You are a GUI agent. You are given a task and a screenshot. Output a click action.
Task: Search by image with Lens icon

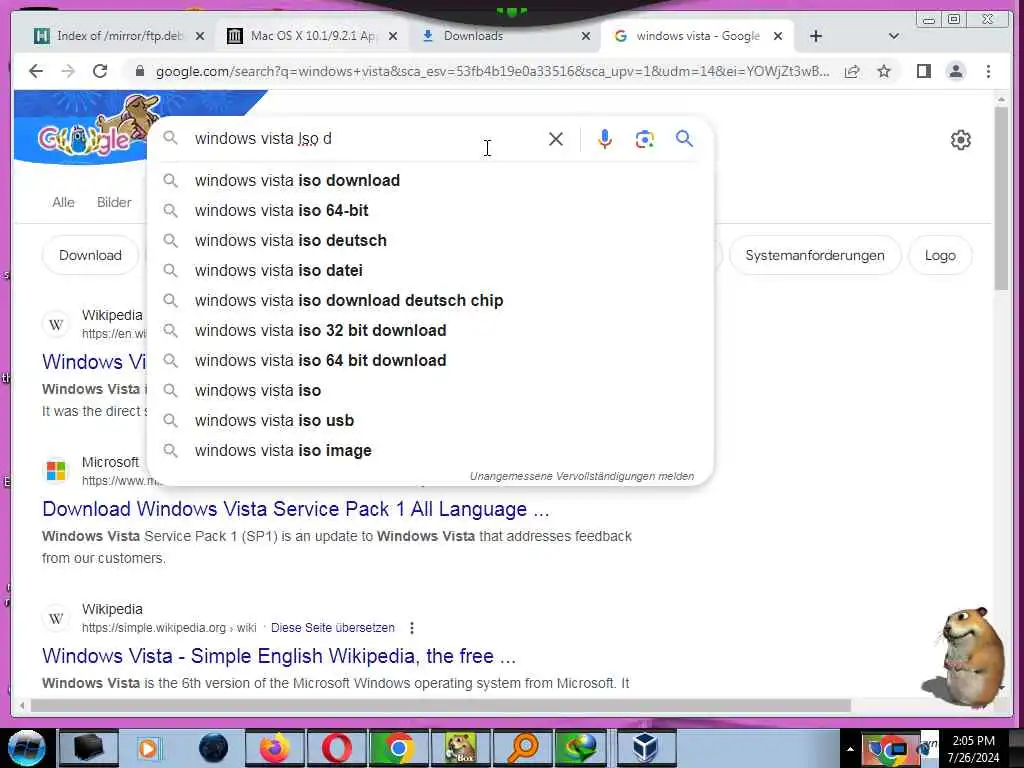tap(645, 139)
